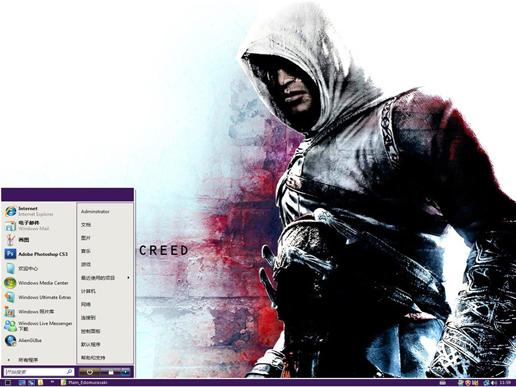Show hidden quick launch items chevron
This screenshot has width=516, height=387.
(x=52, y=382)
